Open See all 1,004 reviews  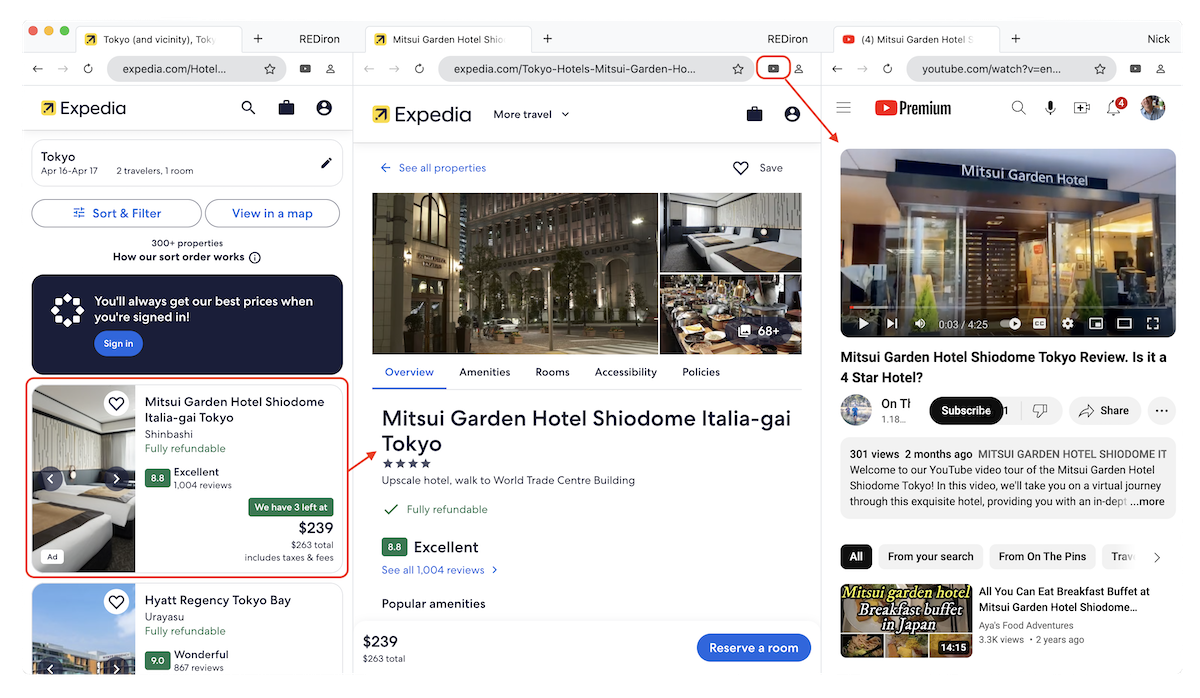tap(434, 569)
